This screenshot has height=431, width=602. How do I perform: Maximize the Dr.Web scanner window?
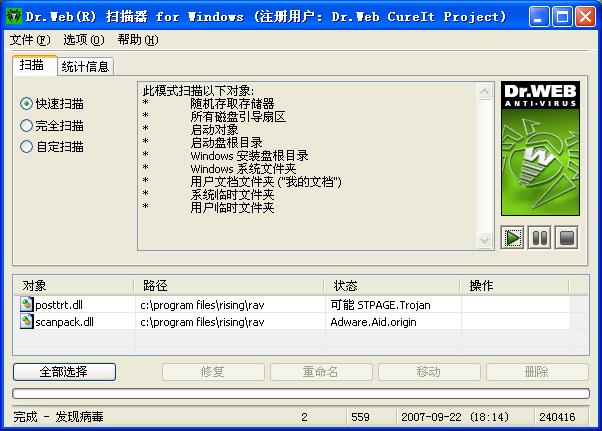[x=562, y=17]
